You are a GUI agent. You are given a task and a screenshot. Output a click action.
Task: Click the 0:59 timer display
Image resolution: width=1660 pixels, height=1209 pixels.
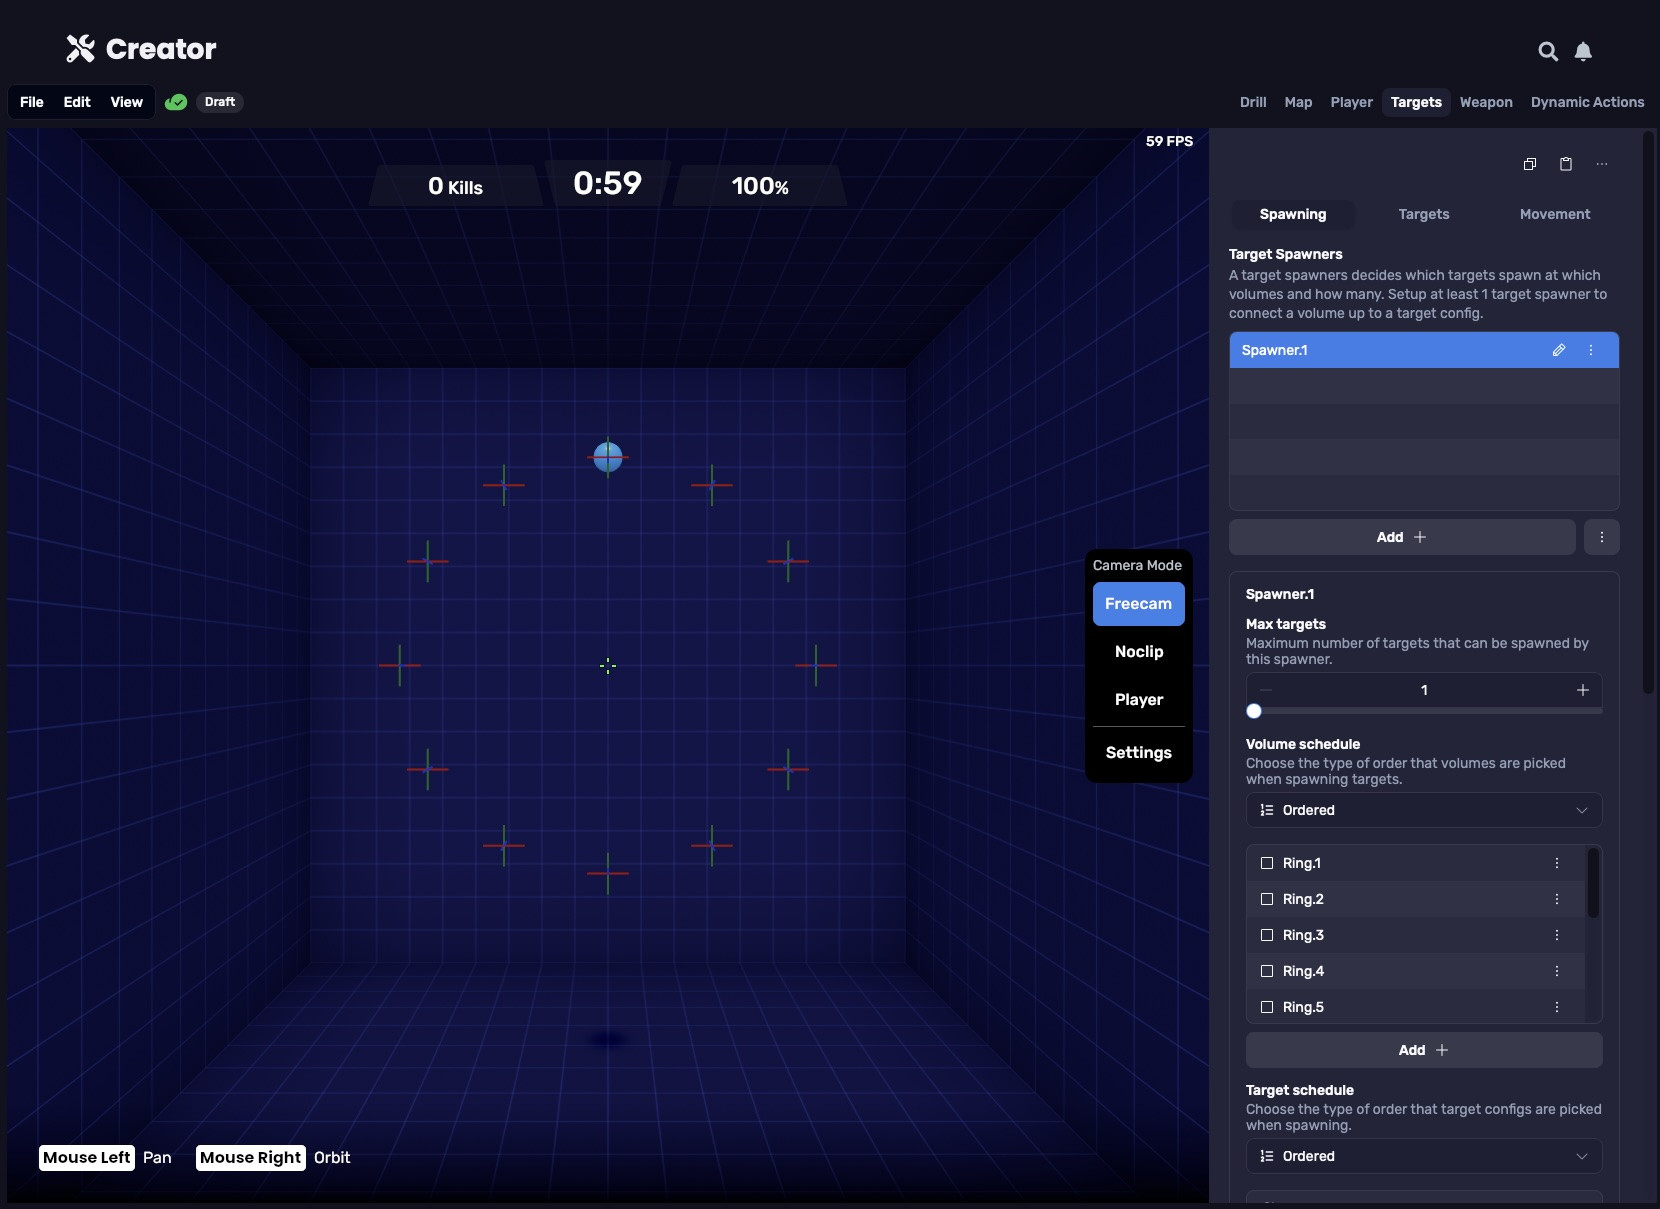coord(608,183)
